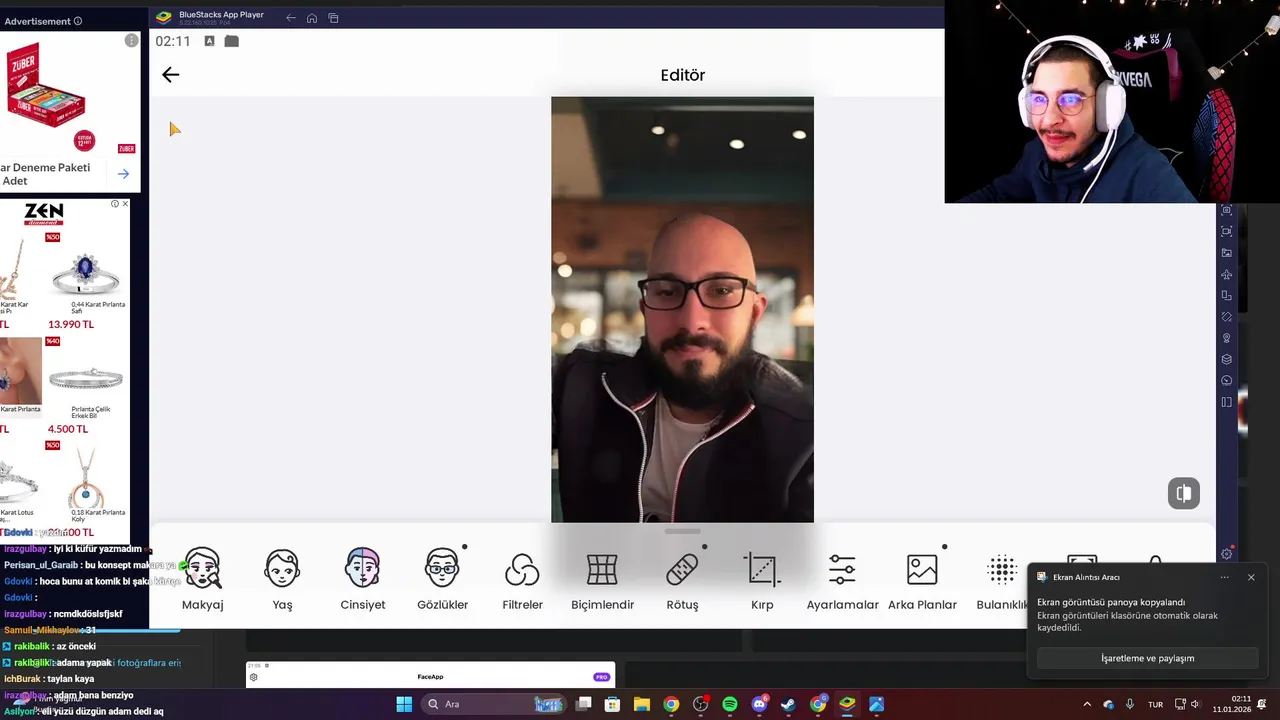
Task: Open Steam from the taskbar
Action: point(788,704)
